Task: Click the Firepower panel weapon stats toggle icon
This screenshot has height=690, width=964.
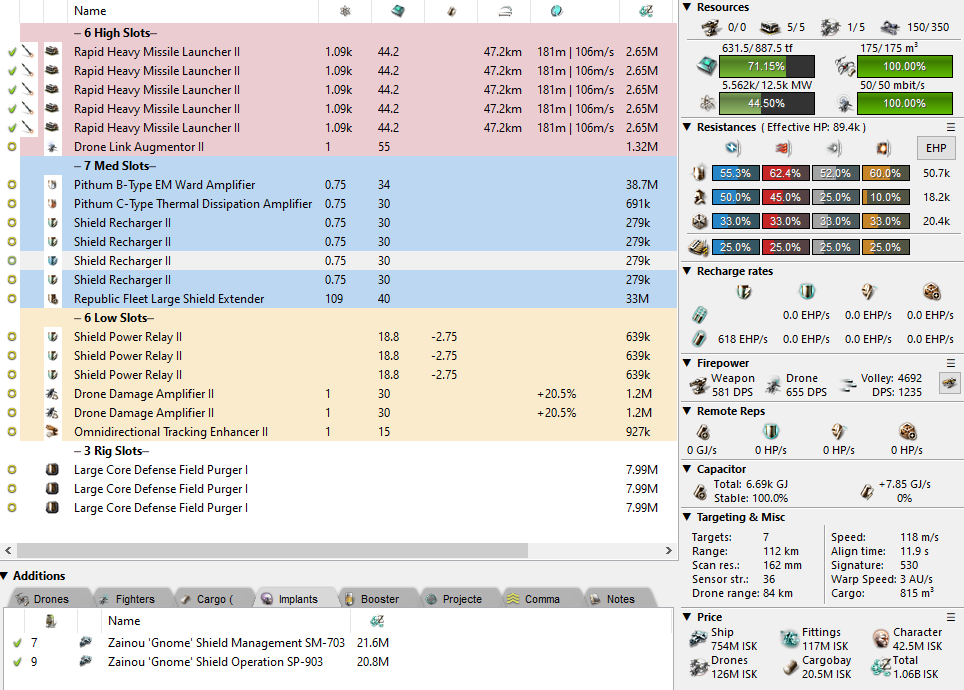Action: click(946, 381)
